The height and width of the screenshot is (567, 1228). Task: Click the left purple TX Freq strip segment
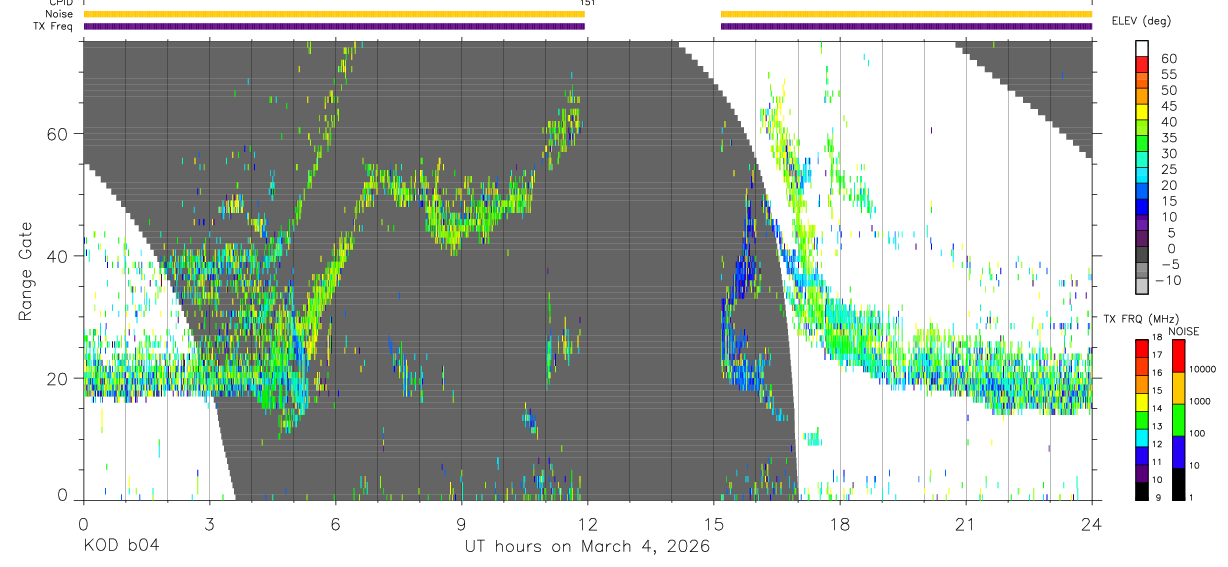coord(334,26)
